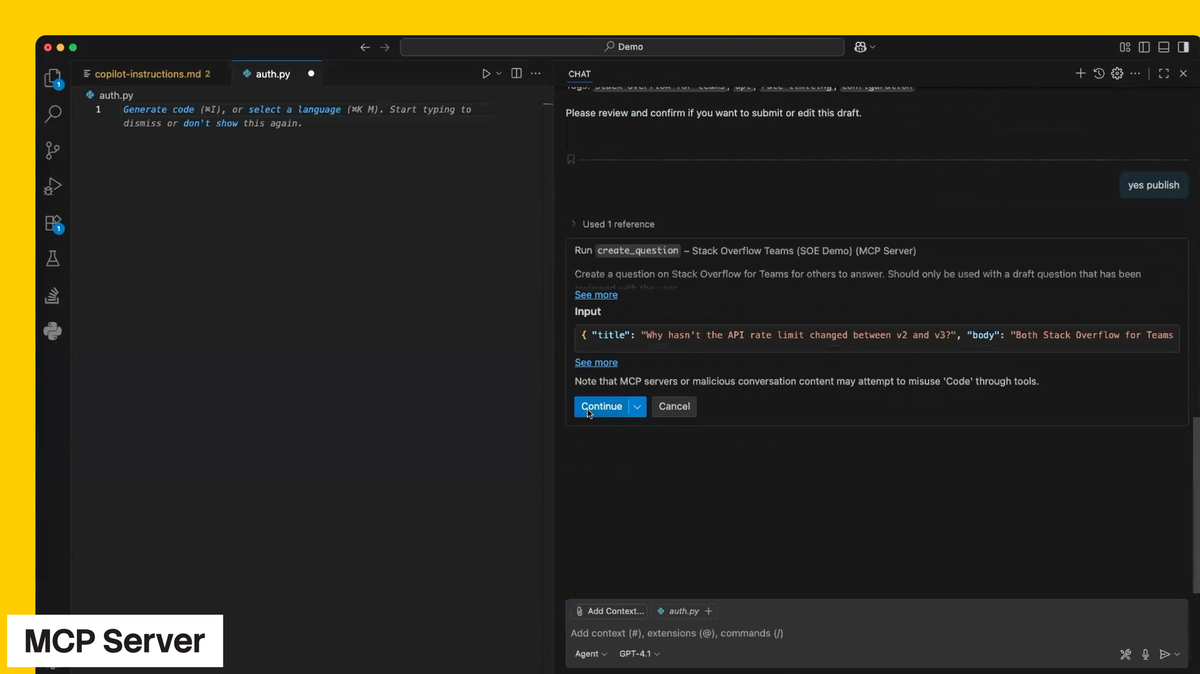1200x674 pixels.
Task: Click the Demo search field in the title bar
Action: tap(621, 46)
